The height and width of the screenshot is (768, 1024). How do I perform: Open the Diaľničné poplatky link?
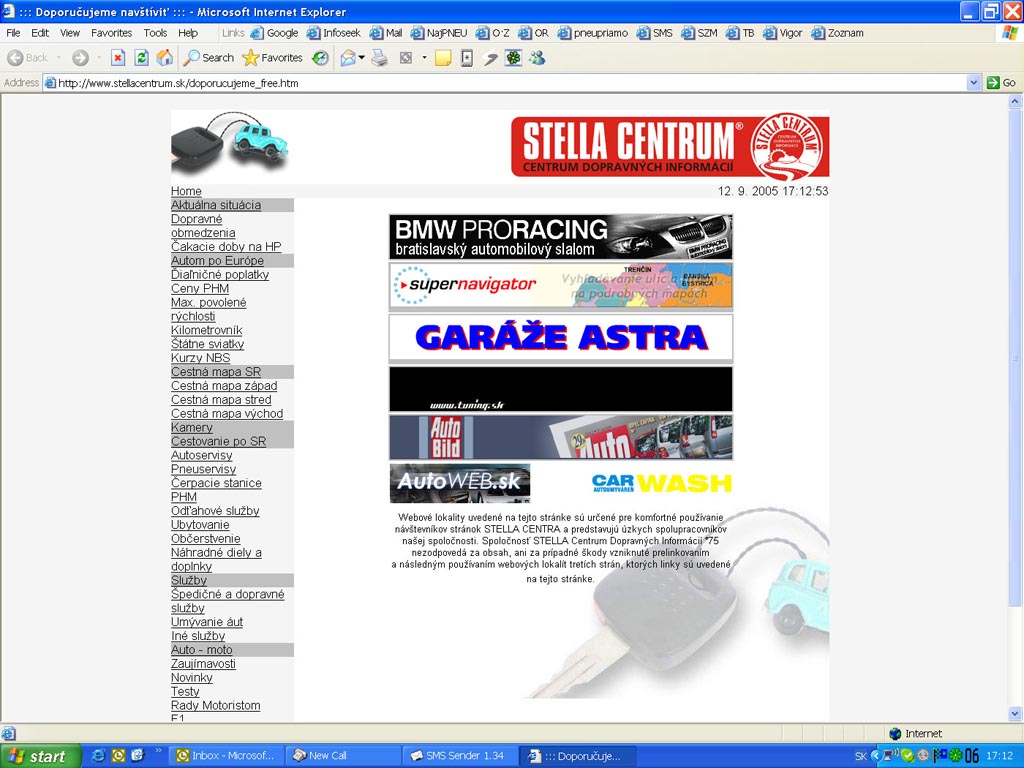point(220,274)
